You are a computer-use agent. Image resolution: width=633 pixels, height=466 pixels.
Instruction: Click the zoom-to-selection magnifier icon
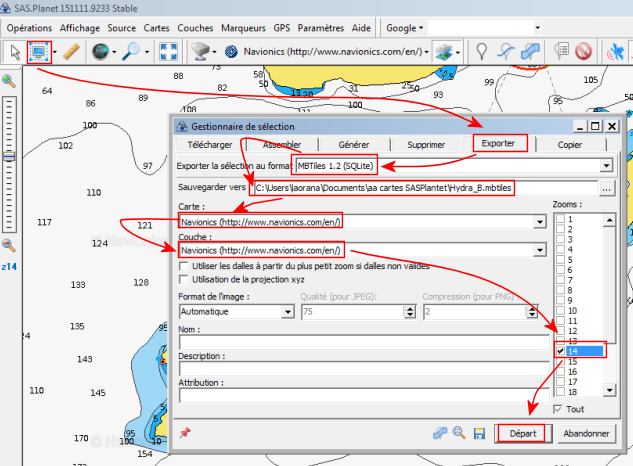459,433
